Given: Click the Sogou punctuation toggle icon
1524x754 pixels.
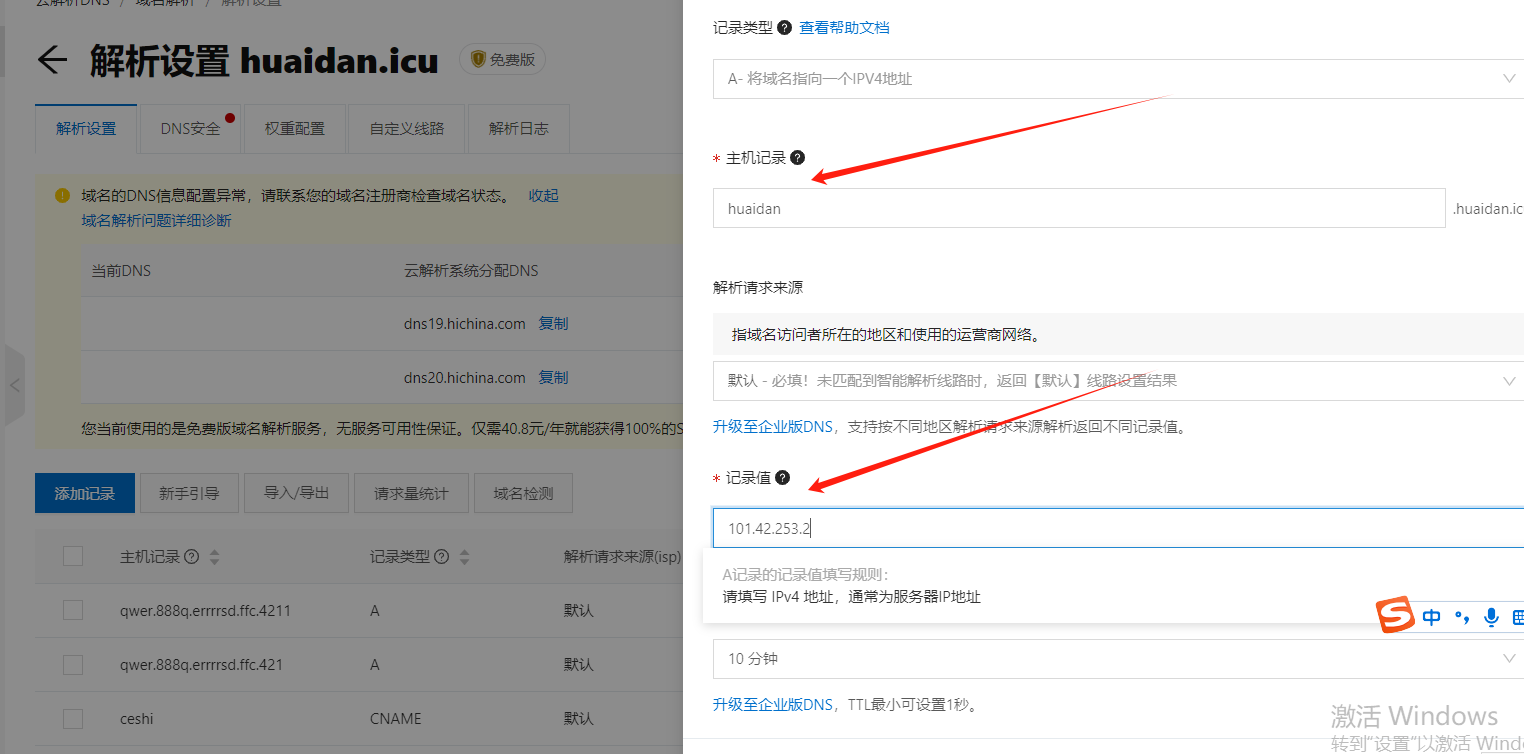Looking at the screenshot, I should 1461,618.
